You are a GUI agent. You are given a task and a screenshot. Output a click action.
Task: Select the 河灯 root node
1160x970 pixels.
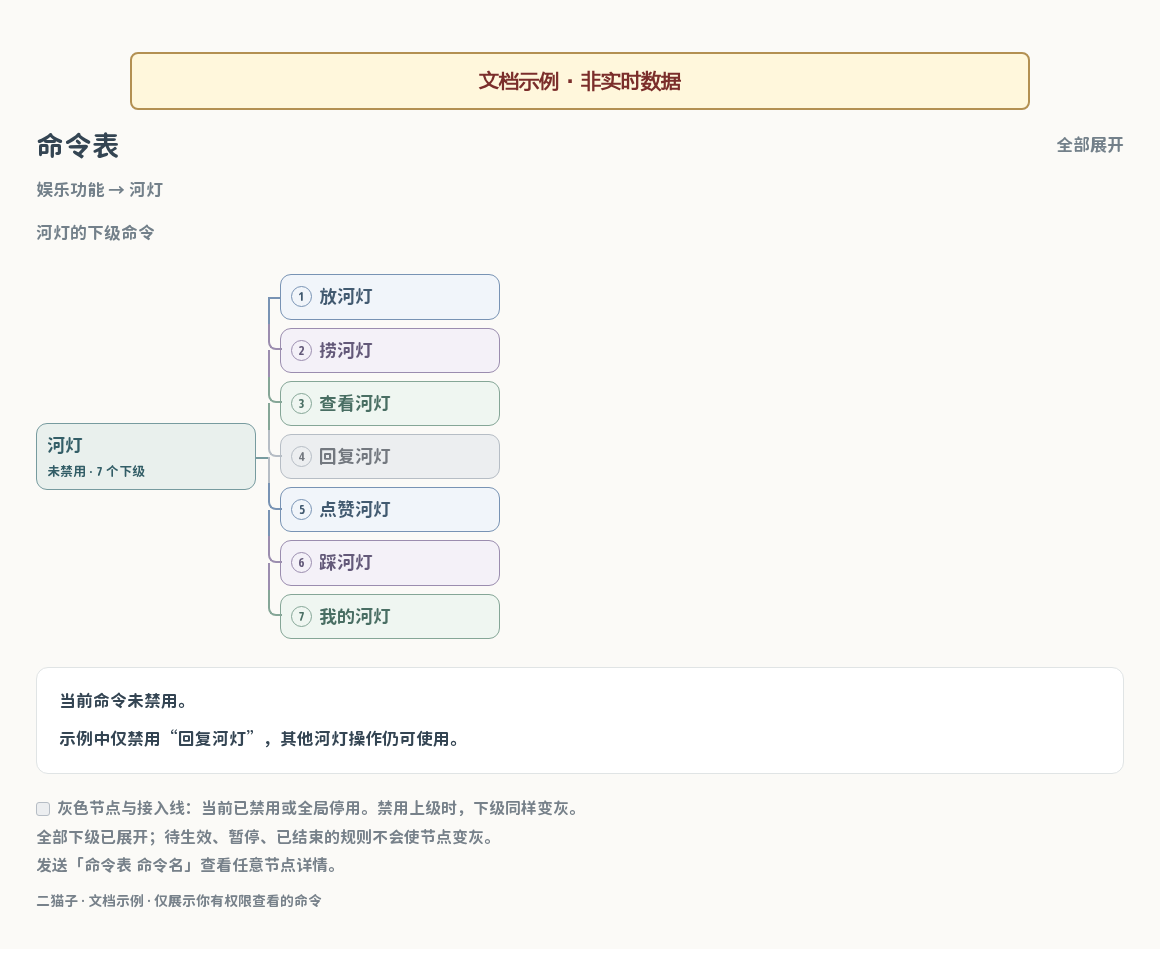(146, 457)
